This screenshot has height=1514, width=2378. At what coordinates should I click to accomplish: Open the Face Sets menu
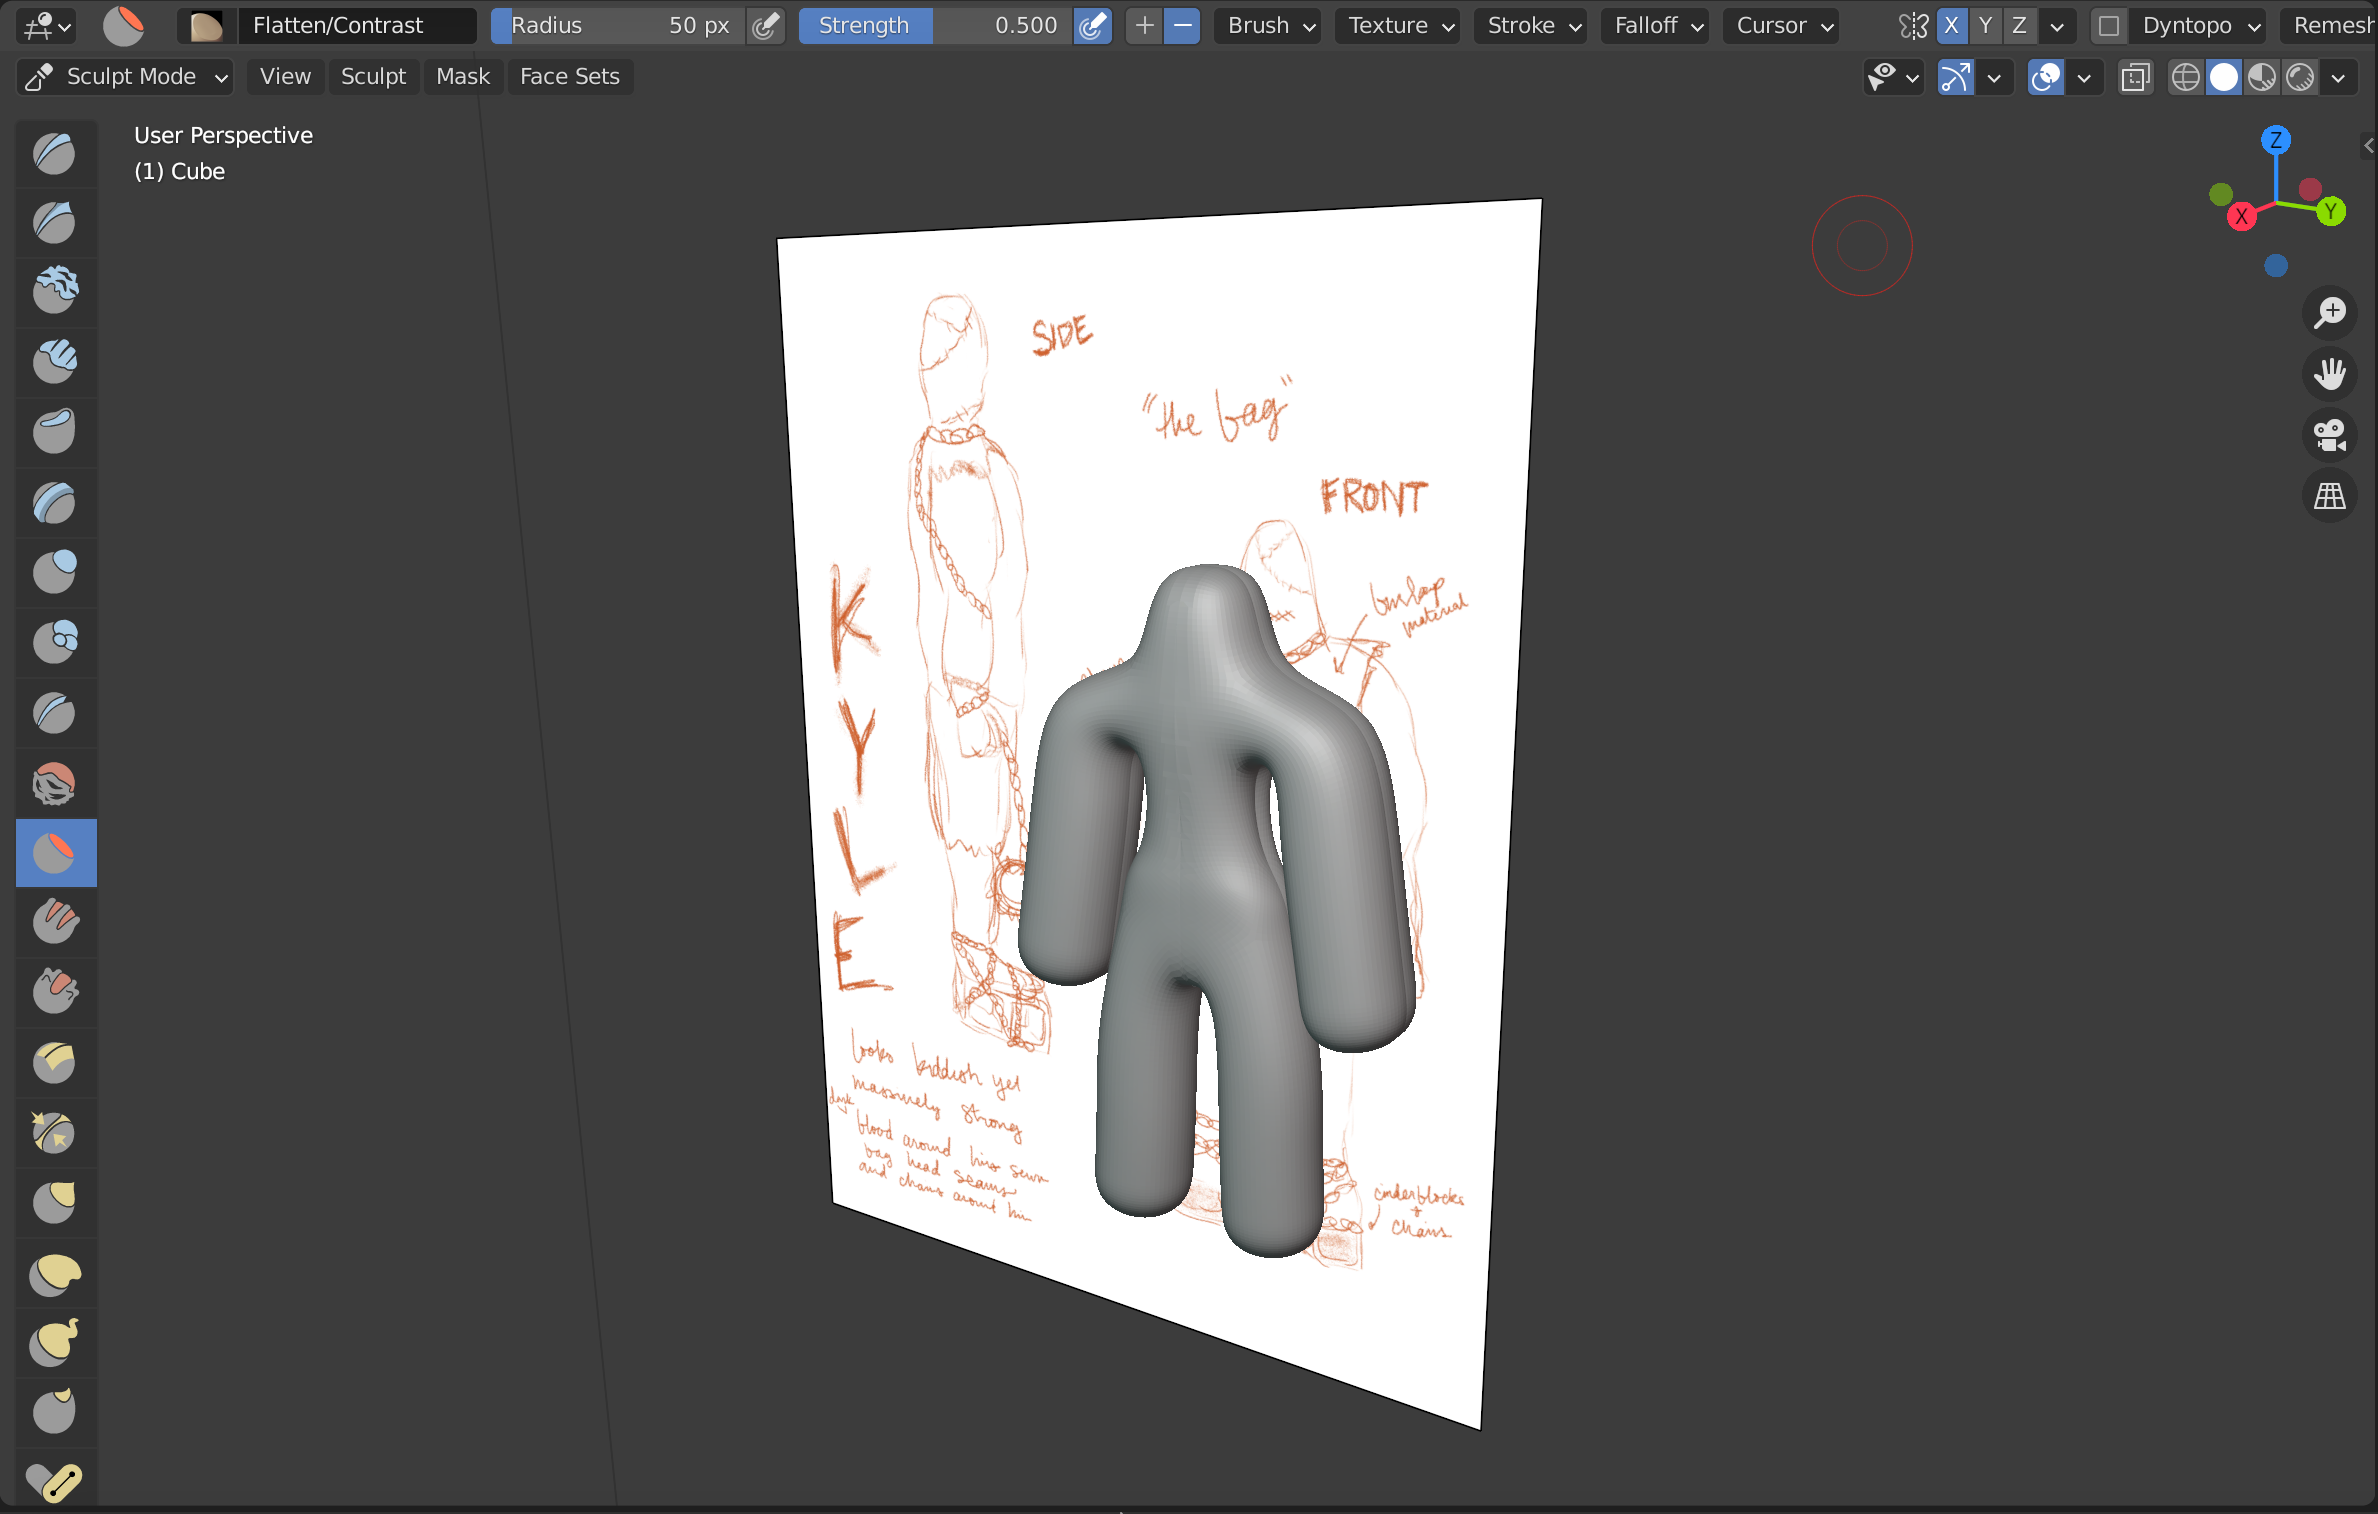click(x=569, y=77)
